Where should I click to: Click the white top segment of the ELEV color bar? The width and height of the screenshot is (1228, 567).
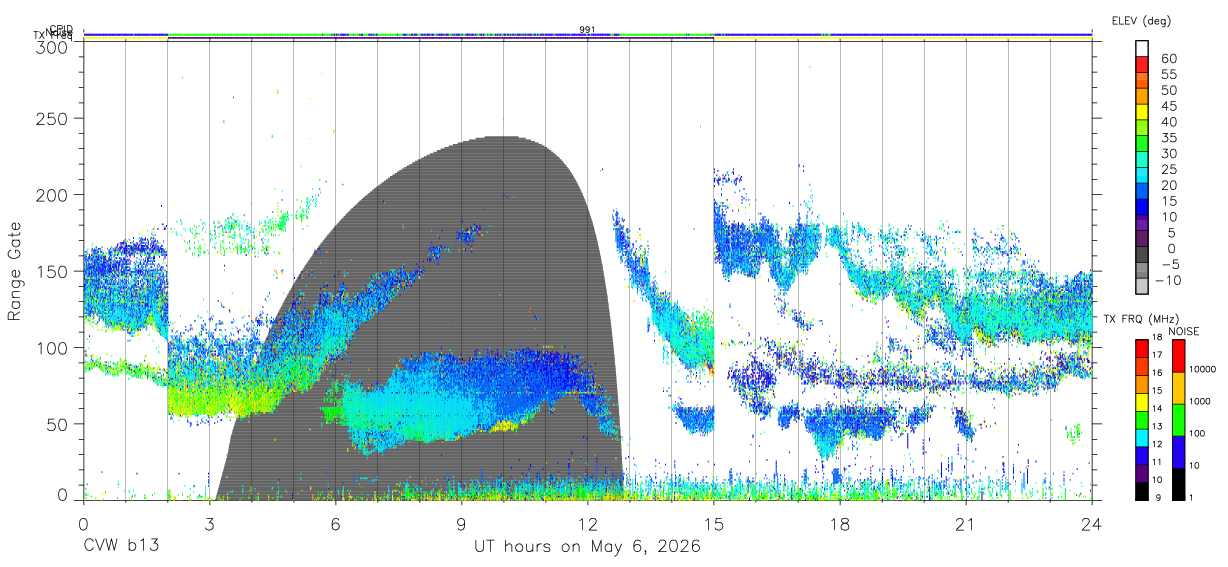[x=1142, y=49]
